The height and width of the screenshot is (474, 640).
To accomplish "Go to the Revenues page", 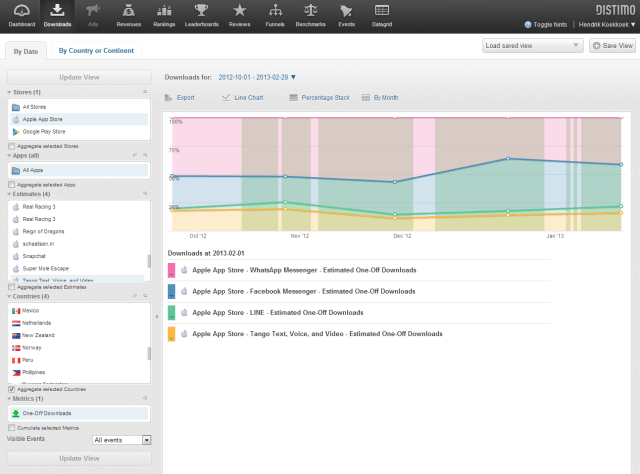I will (x=128, y=13).
